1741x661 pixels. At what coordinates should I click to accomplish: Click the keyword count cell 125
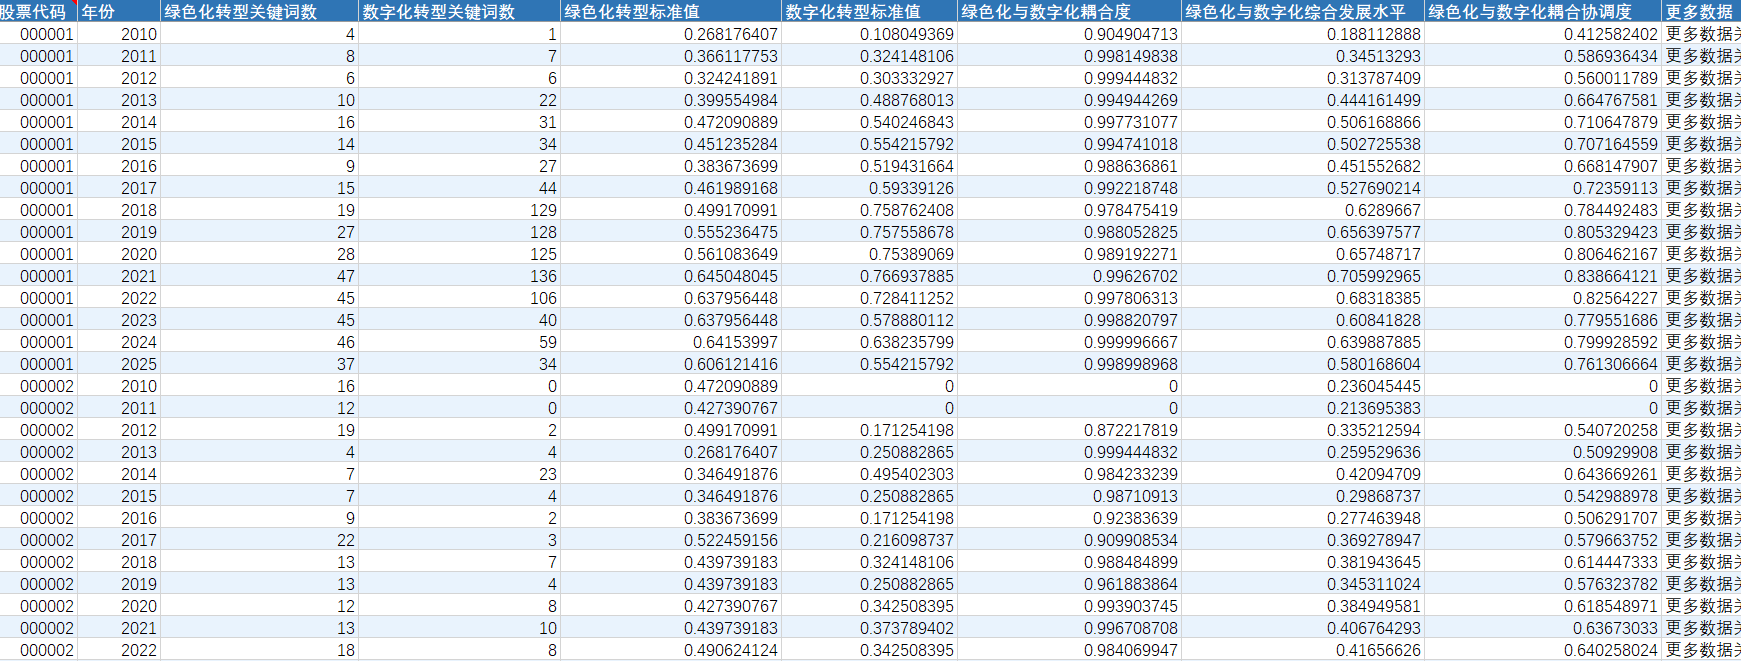[x=459, y=254]
